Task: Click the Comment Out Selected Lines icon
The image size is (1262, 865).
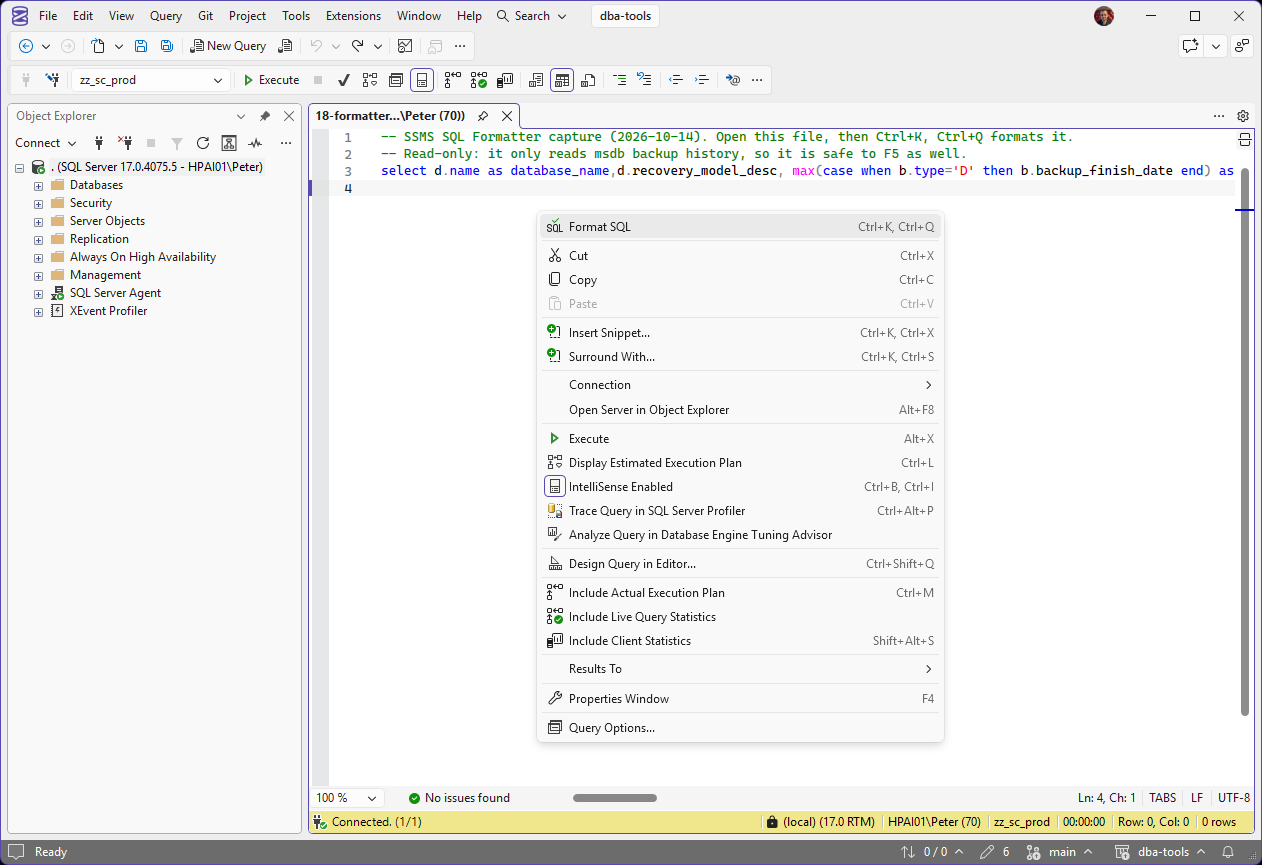Action: (x=620, y=80)
